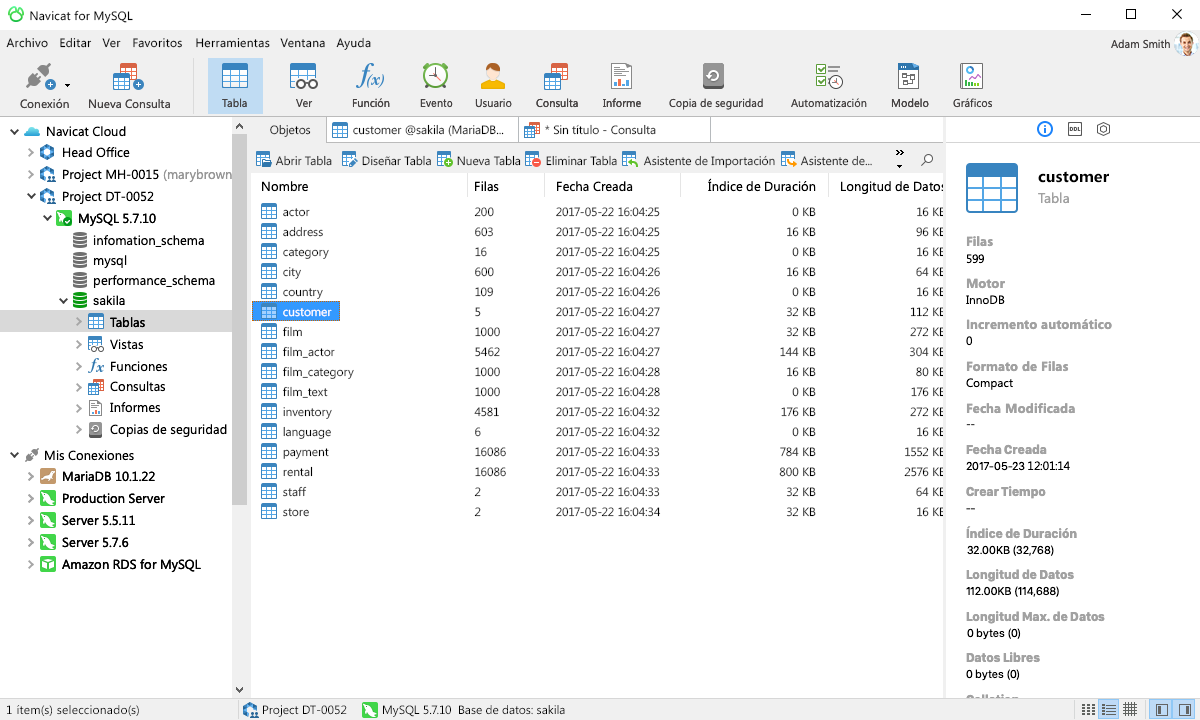Click Eliminar Tabla button
This screenshot has height=720, width=1200.
[571, 160]
